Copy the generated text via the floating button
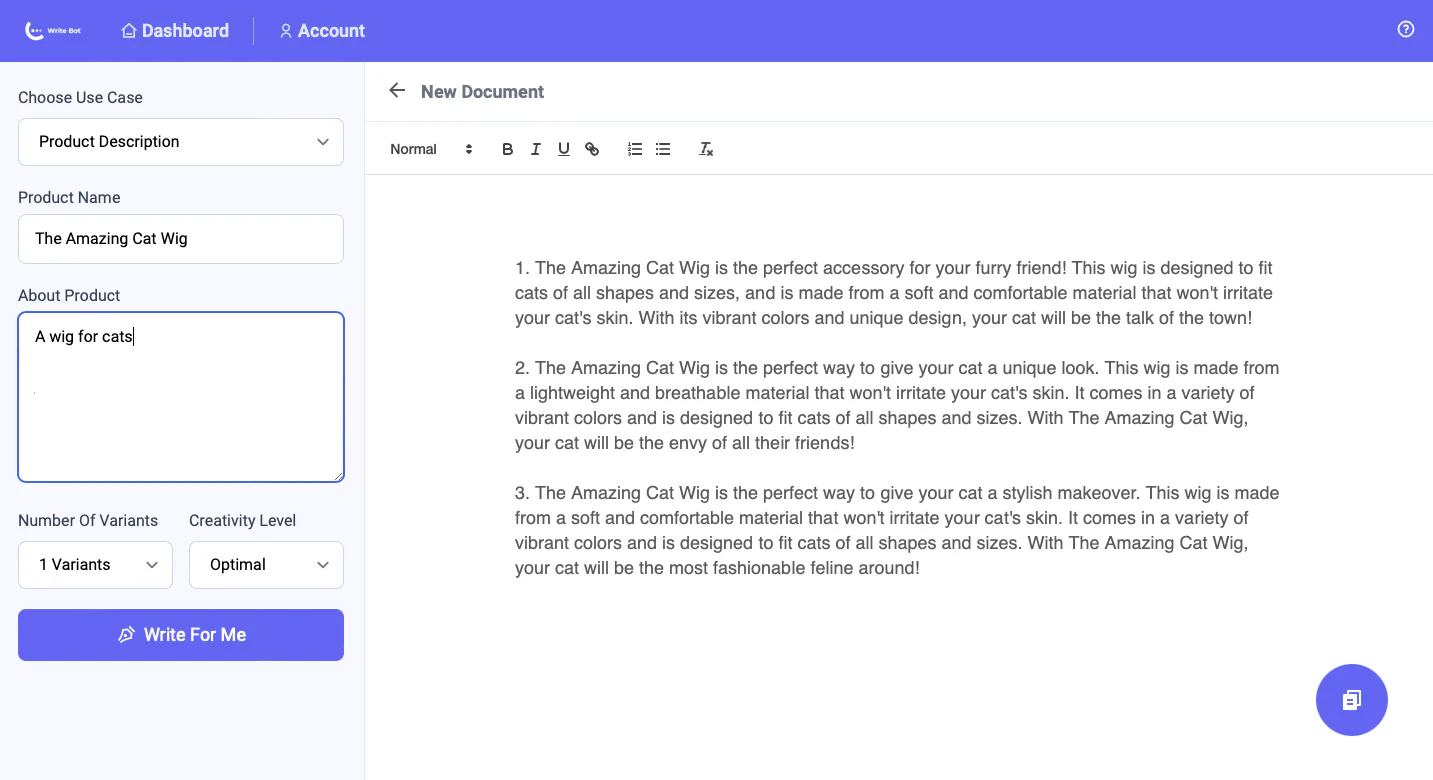The image size is (1433, 780). pyautogui.click(x=1351, y=700)
